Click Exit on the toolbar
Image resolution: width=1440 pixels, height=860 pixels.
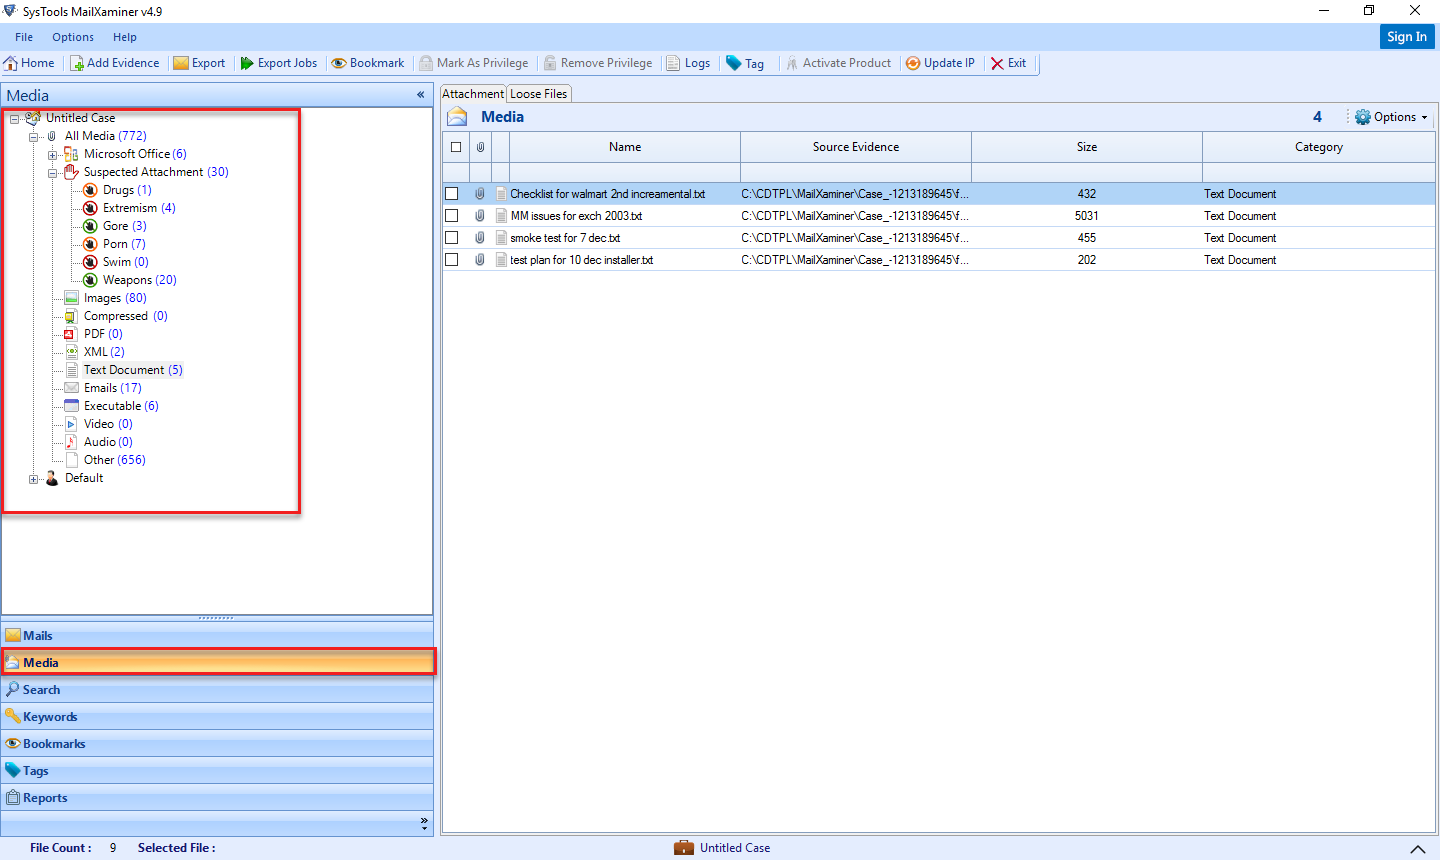point(1009,62)
